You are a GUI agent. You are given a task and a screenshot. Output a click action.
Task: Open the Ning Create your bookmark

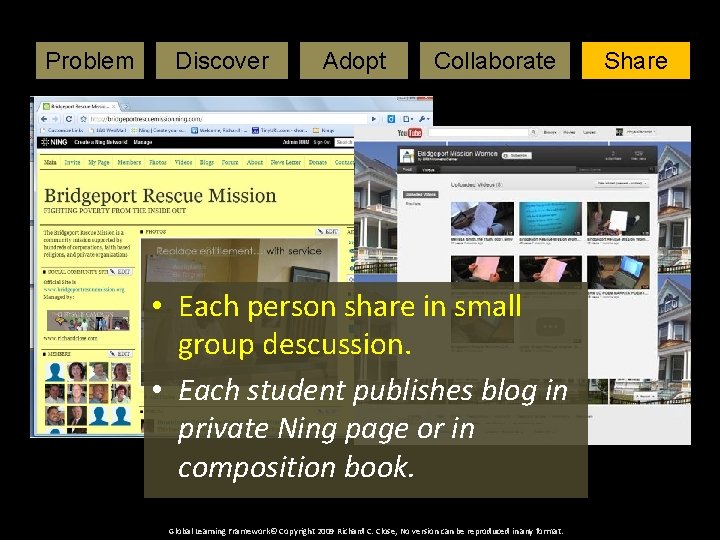pyautogui.click(x=158, y=130)
